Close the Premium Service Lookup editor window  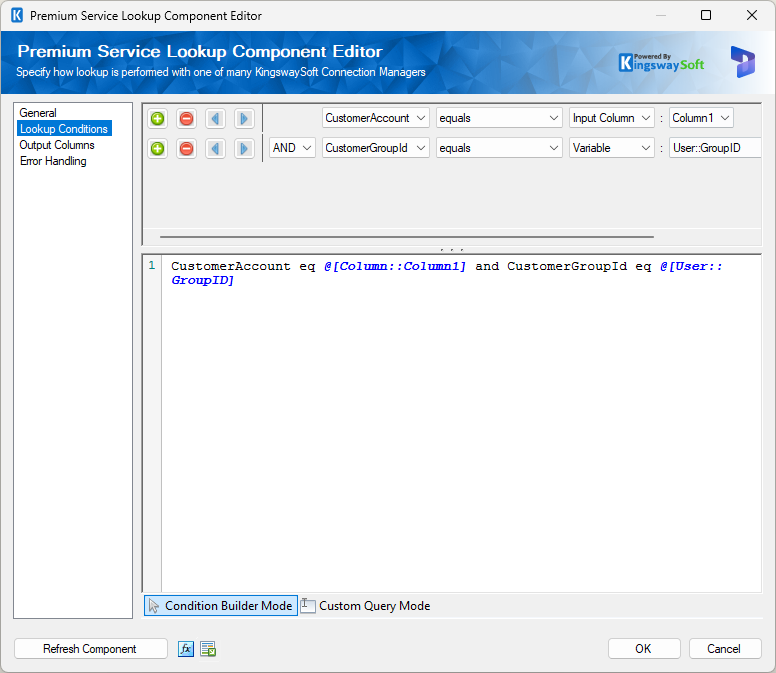tap(752, 15)
